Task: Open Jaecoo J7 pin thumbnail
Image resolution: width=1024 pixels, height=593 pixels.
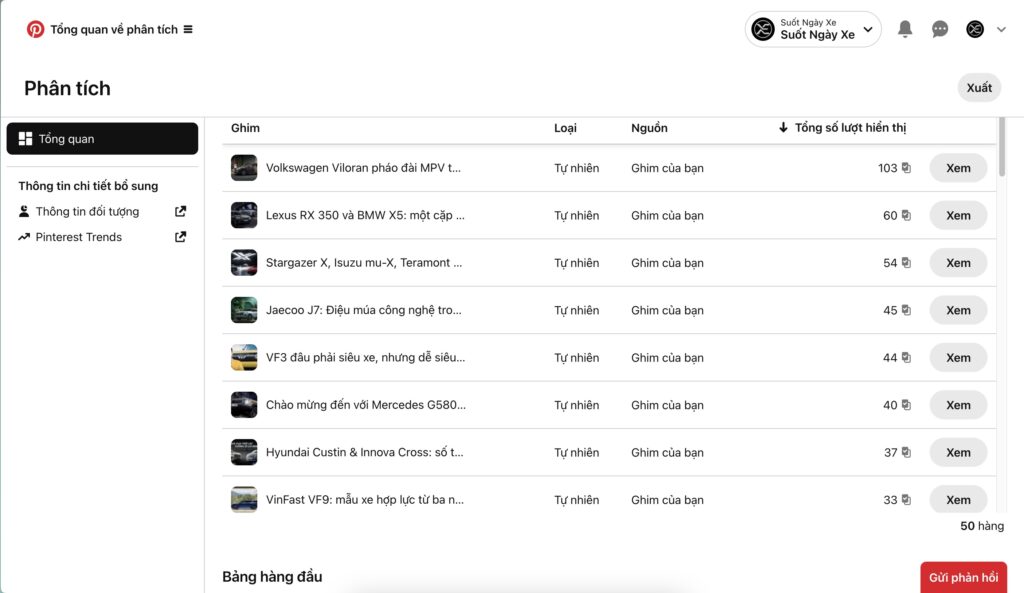Action: pyautogui.click(x=244, y=310)
